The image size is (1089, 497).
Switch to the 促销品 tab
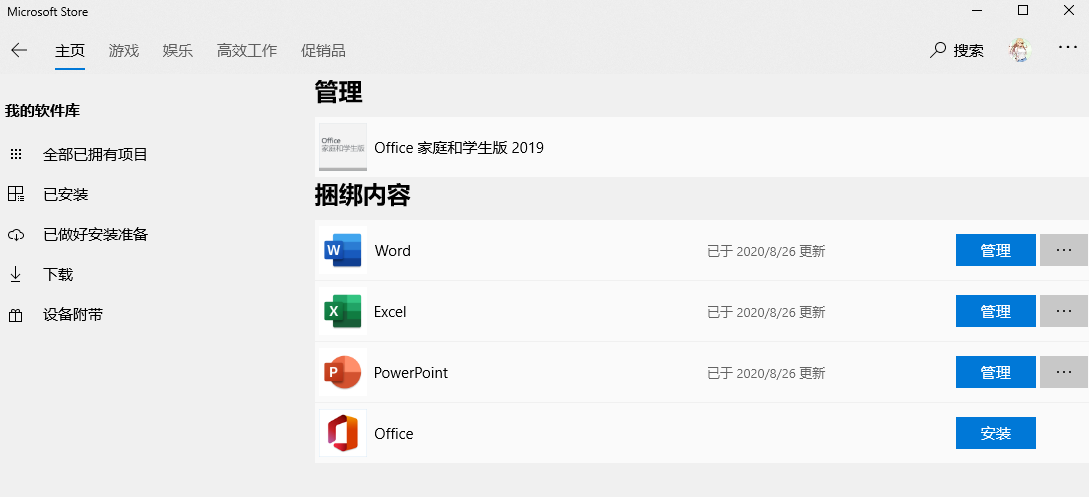point(323,51)
